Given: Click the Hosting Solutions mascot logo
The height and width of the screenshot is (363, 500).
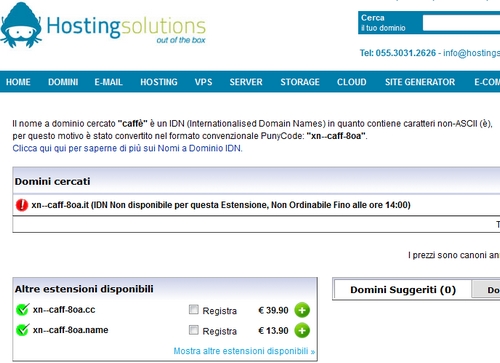Looking at the screenshot, I should [x=21, y=25].
